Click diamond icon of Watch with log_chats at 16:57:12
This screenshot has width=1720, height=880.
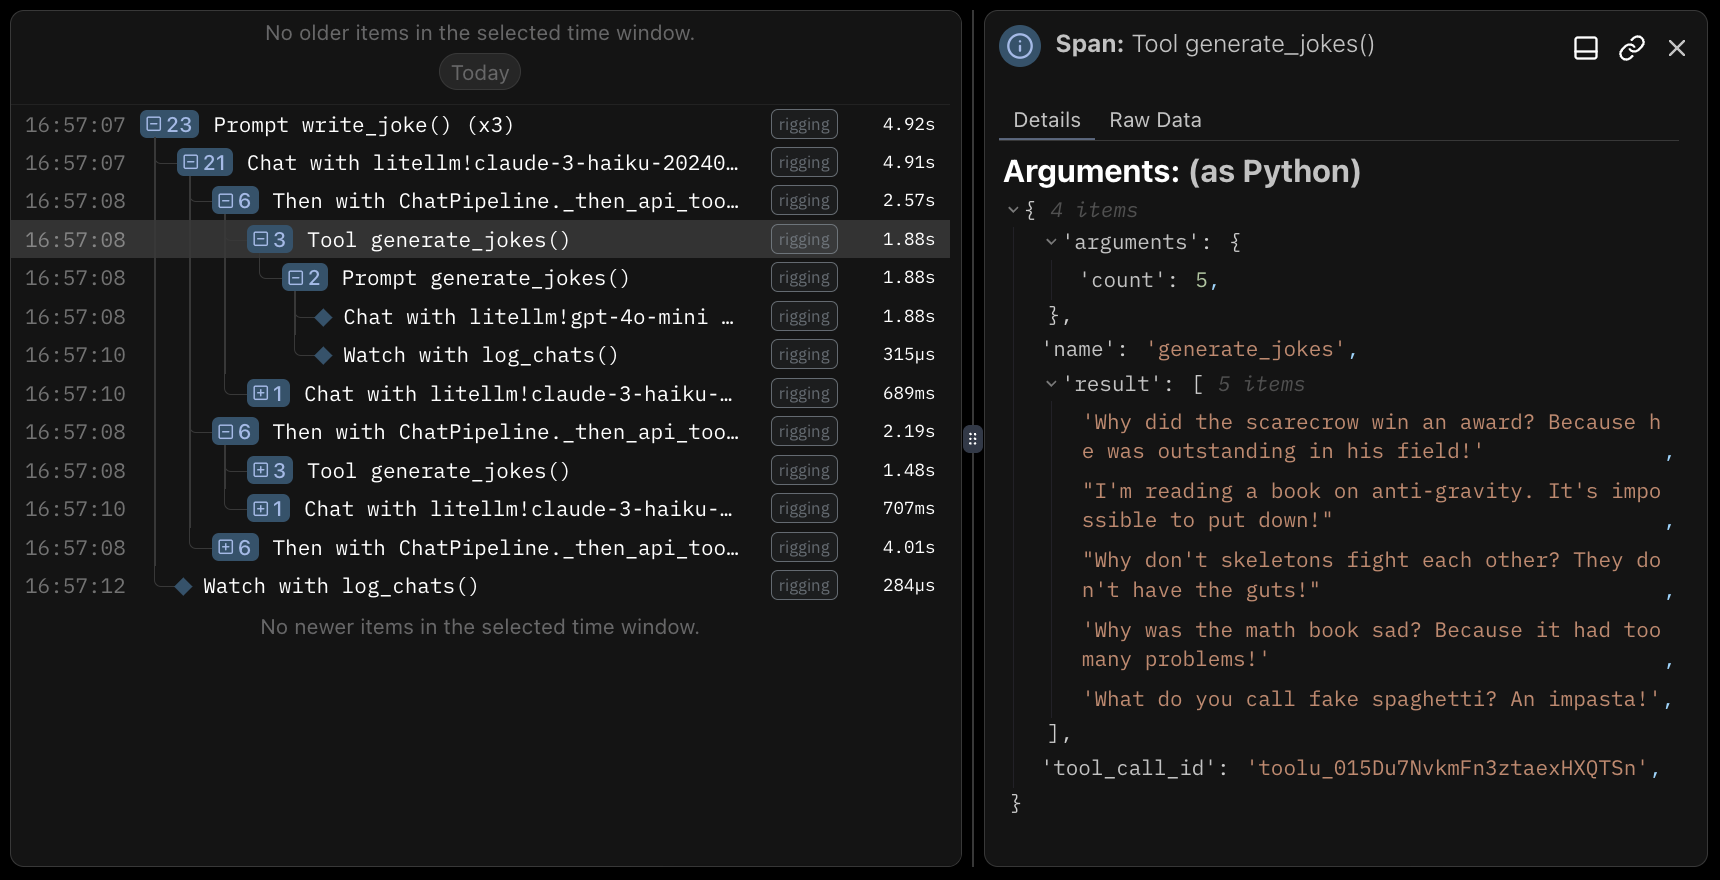(183, 586)
